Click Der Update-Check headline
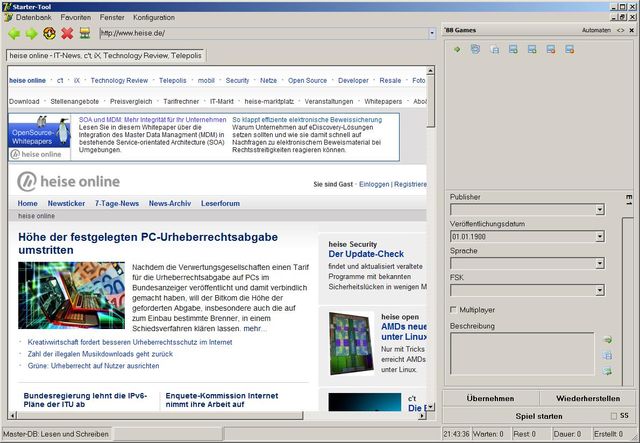This screenshot has width=640, height=443. [x=366, y=254]
